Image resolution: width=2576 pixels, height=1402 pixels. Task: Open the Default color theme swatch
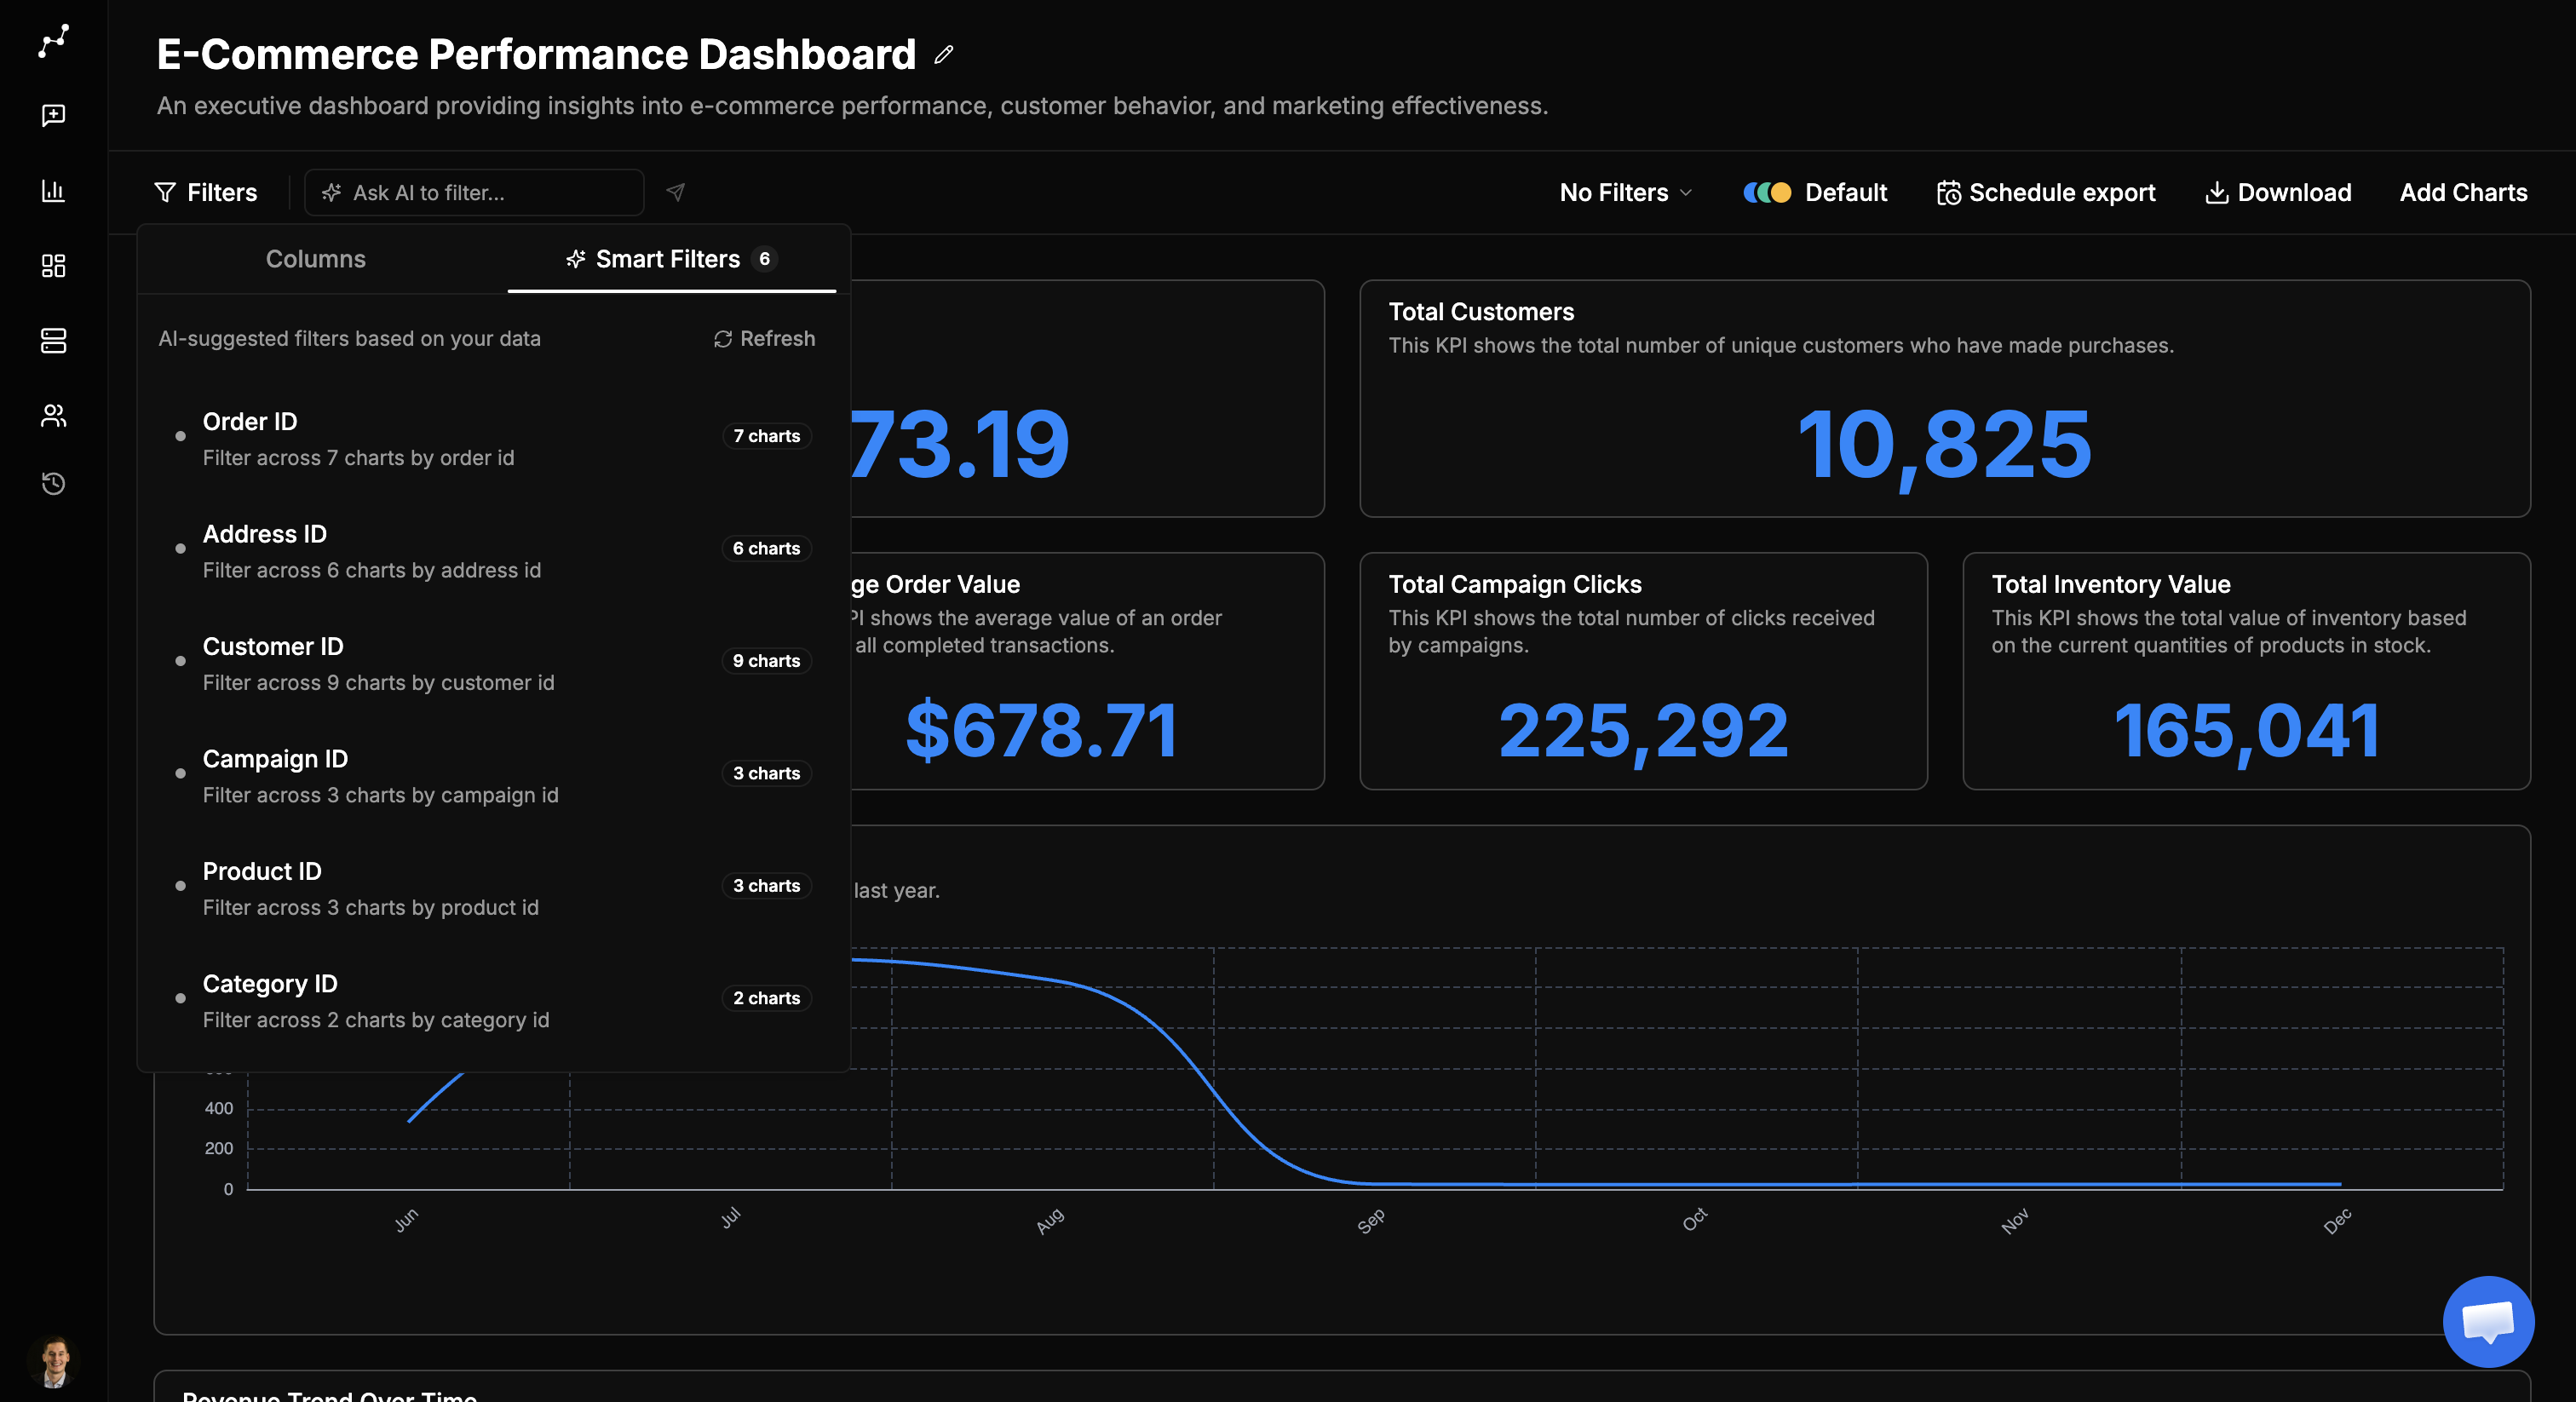pyautogui.click(x=1815, y=192)
